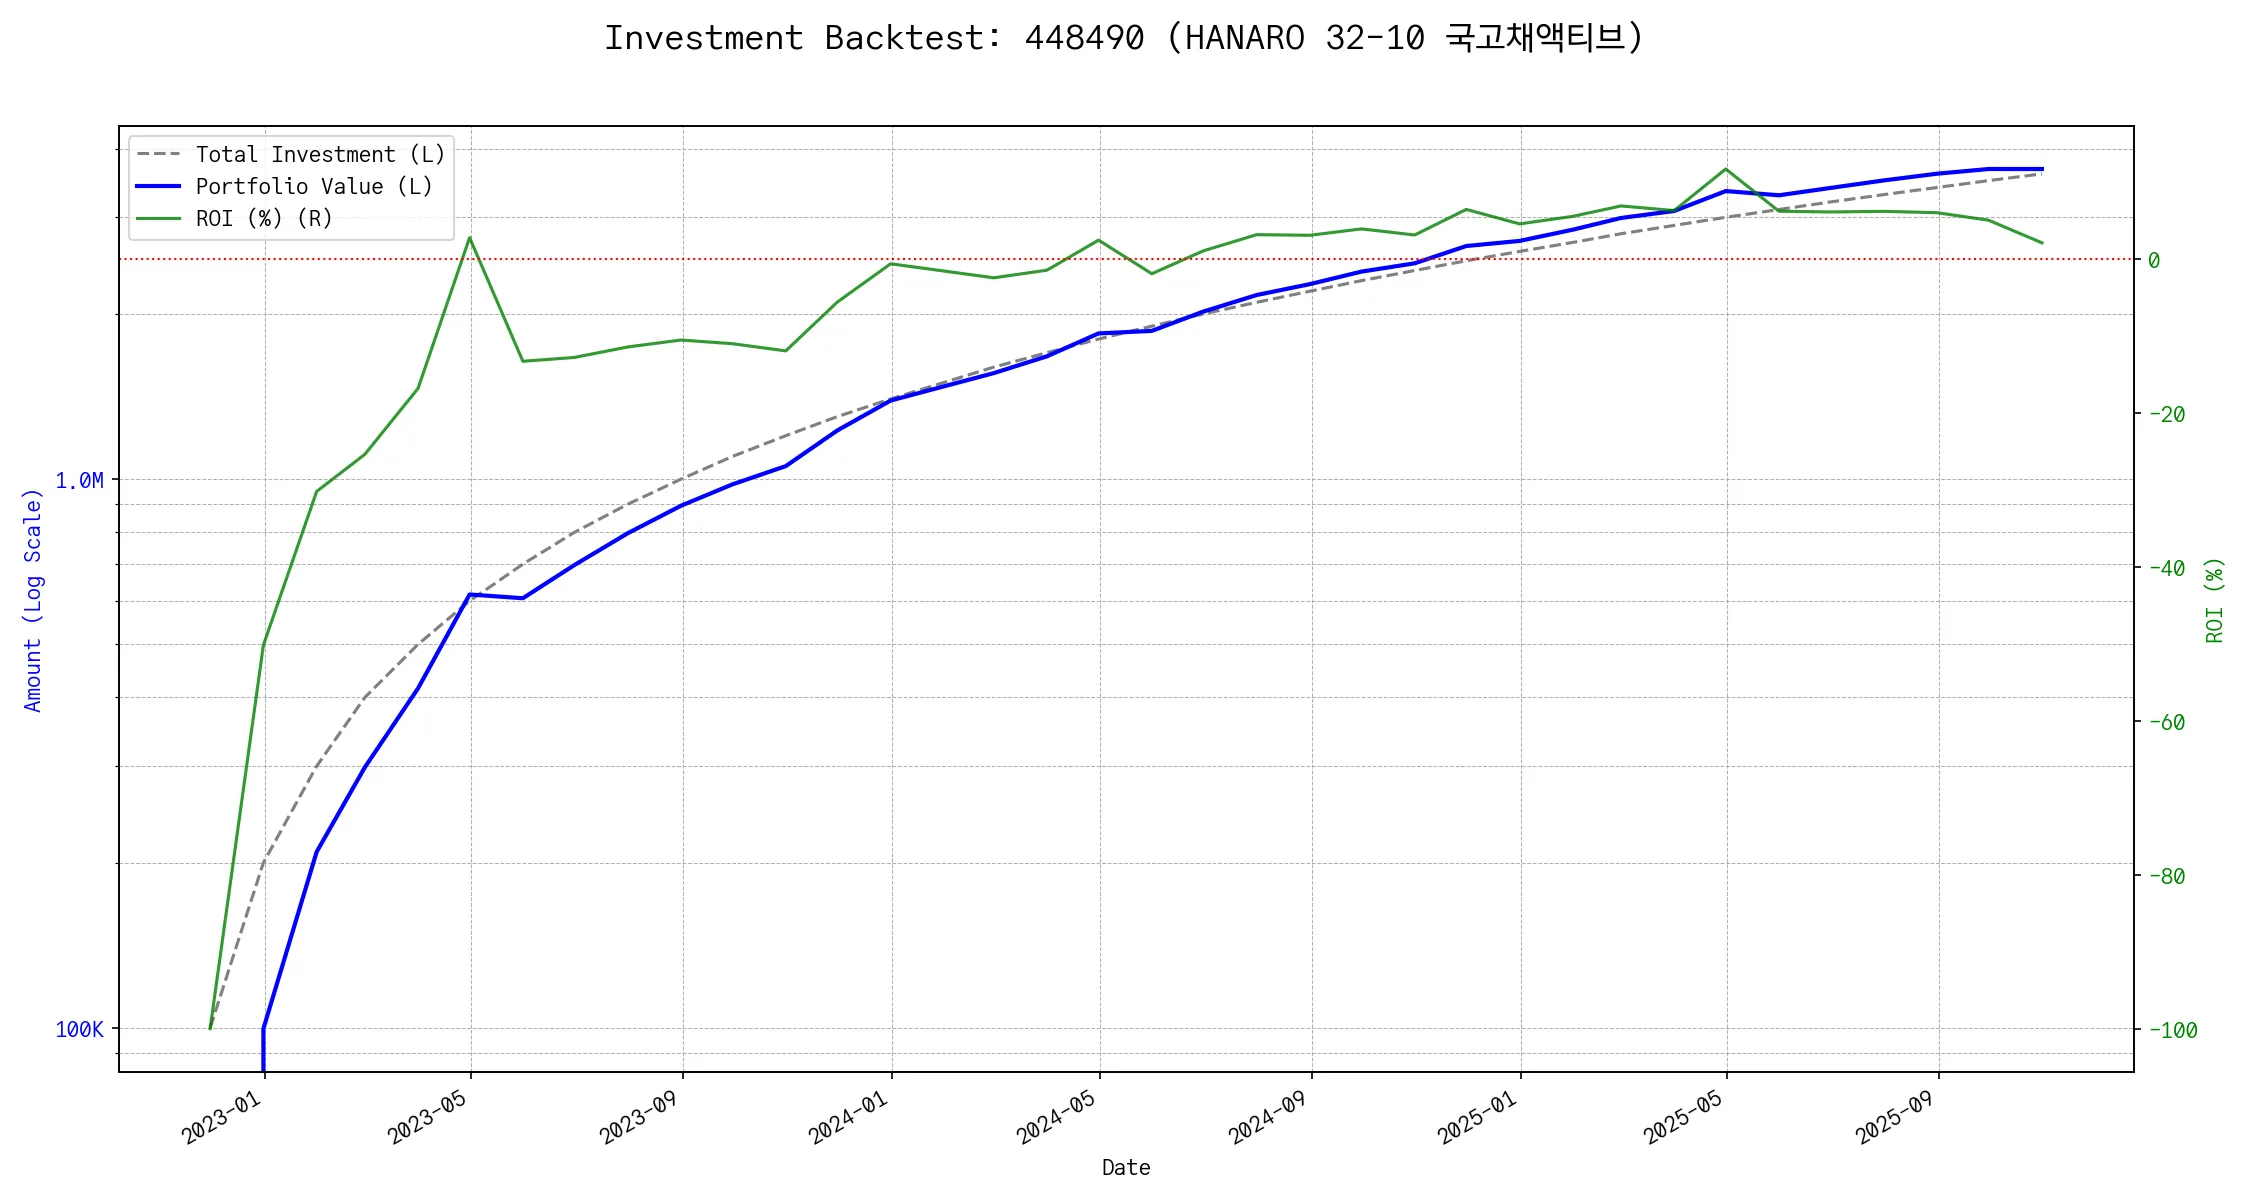
Task: Click the Portfolio Value legend entry
Action: point(313,187)
